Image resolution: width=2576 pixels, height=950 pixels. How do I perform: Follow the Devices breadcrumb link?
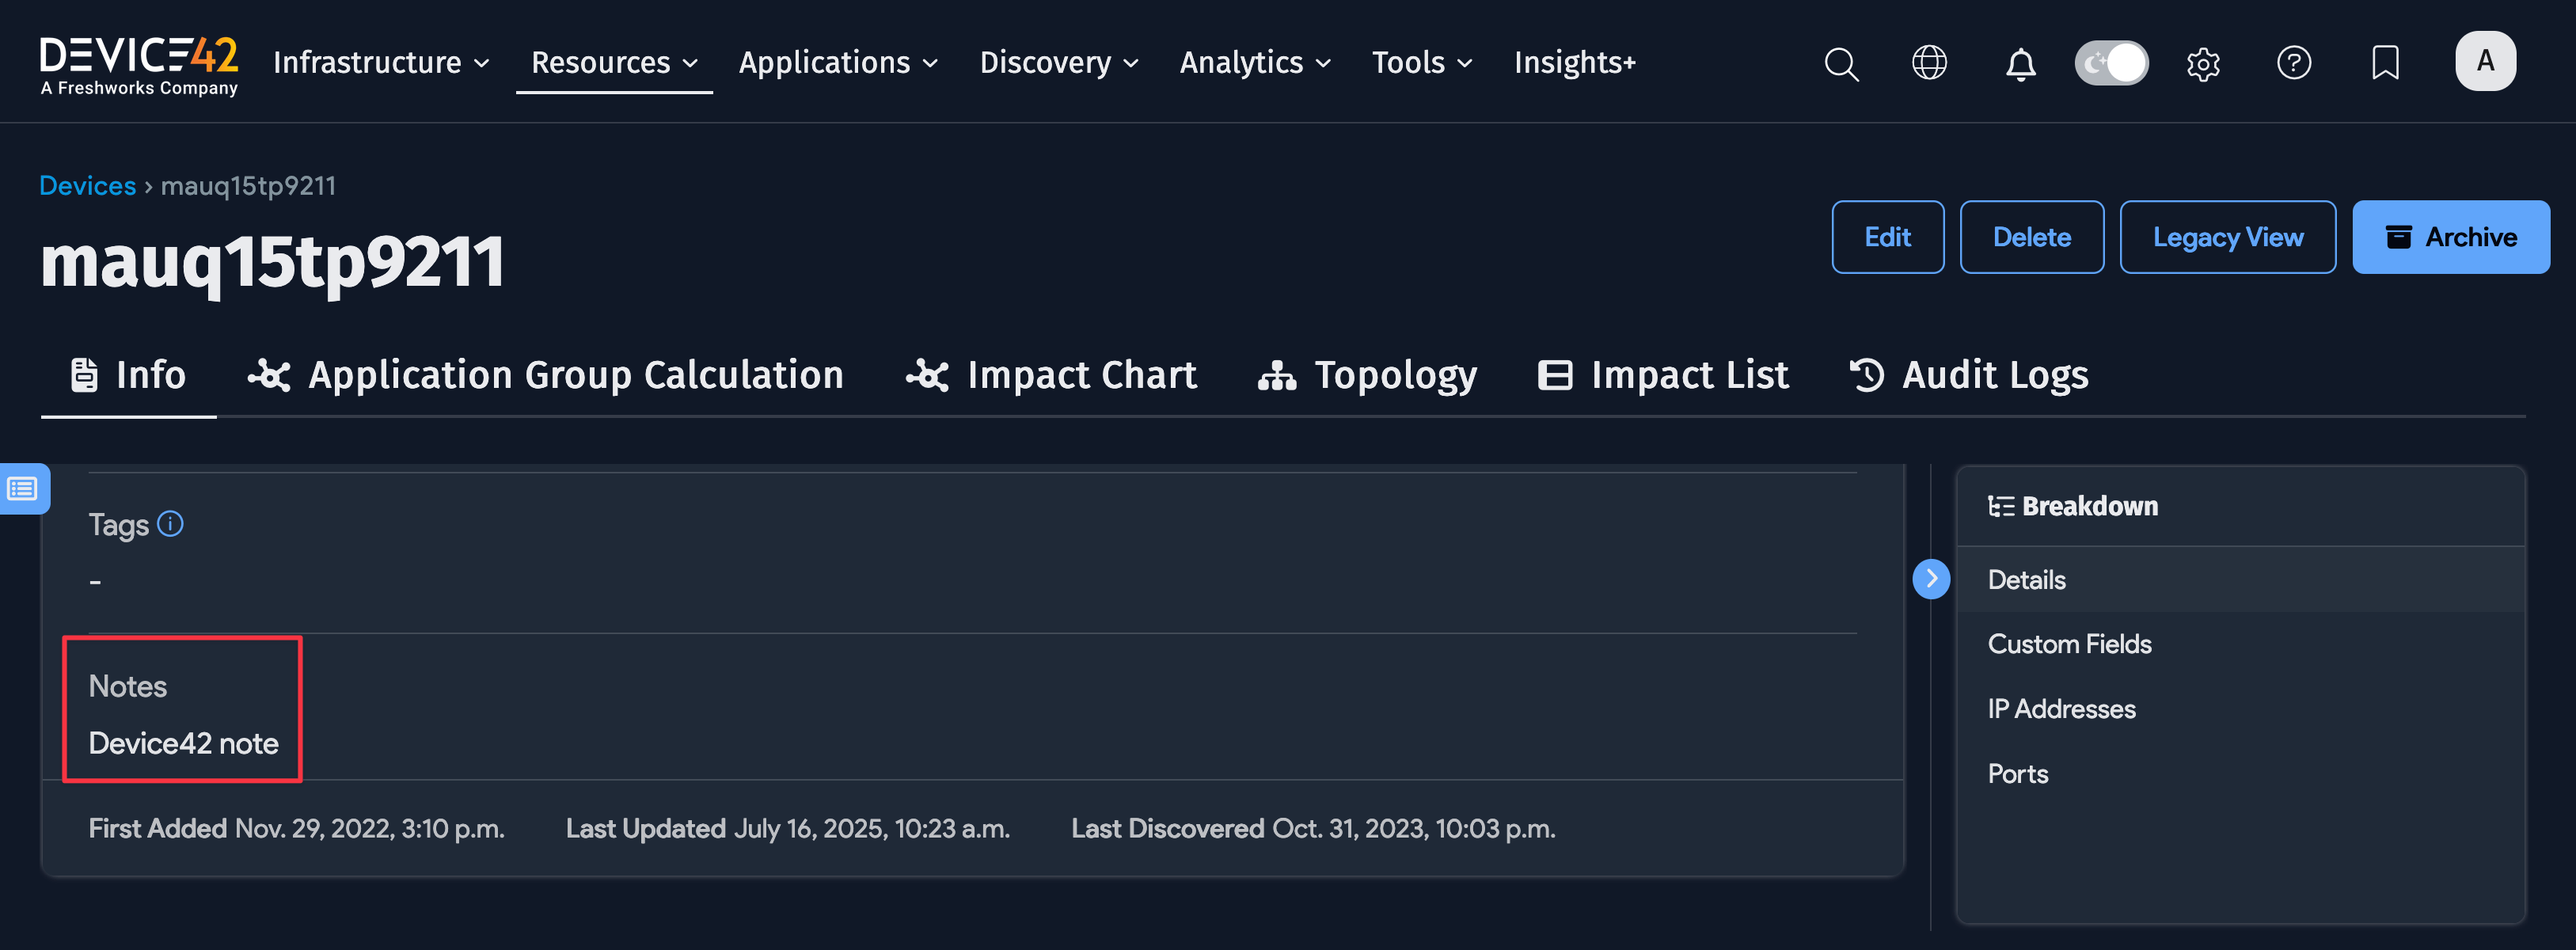point(87,186)
